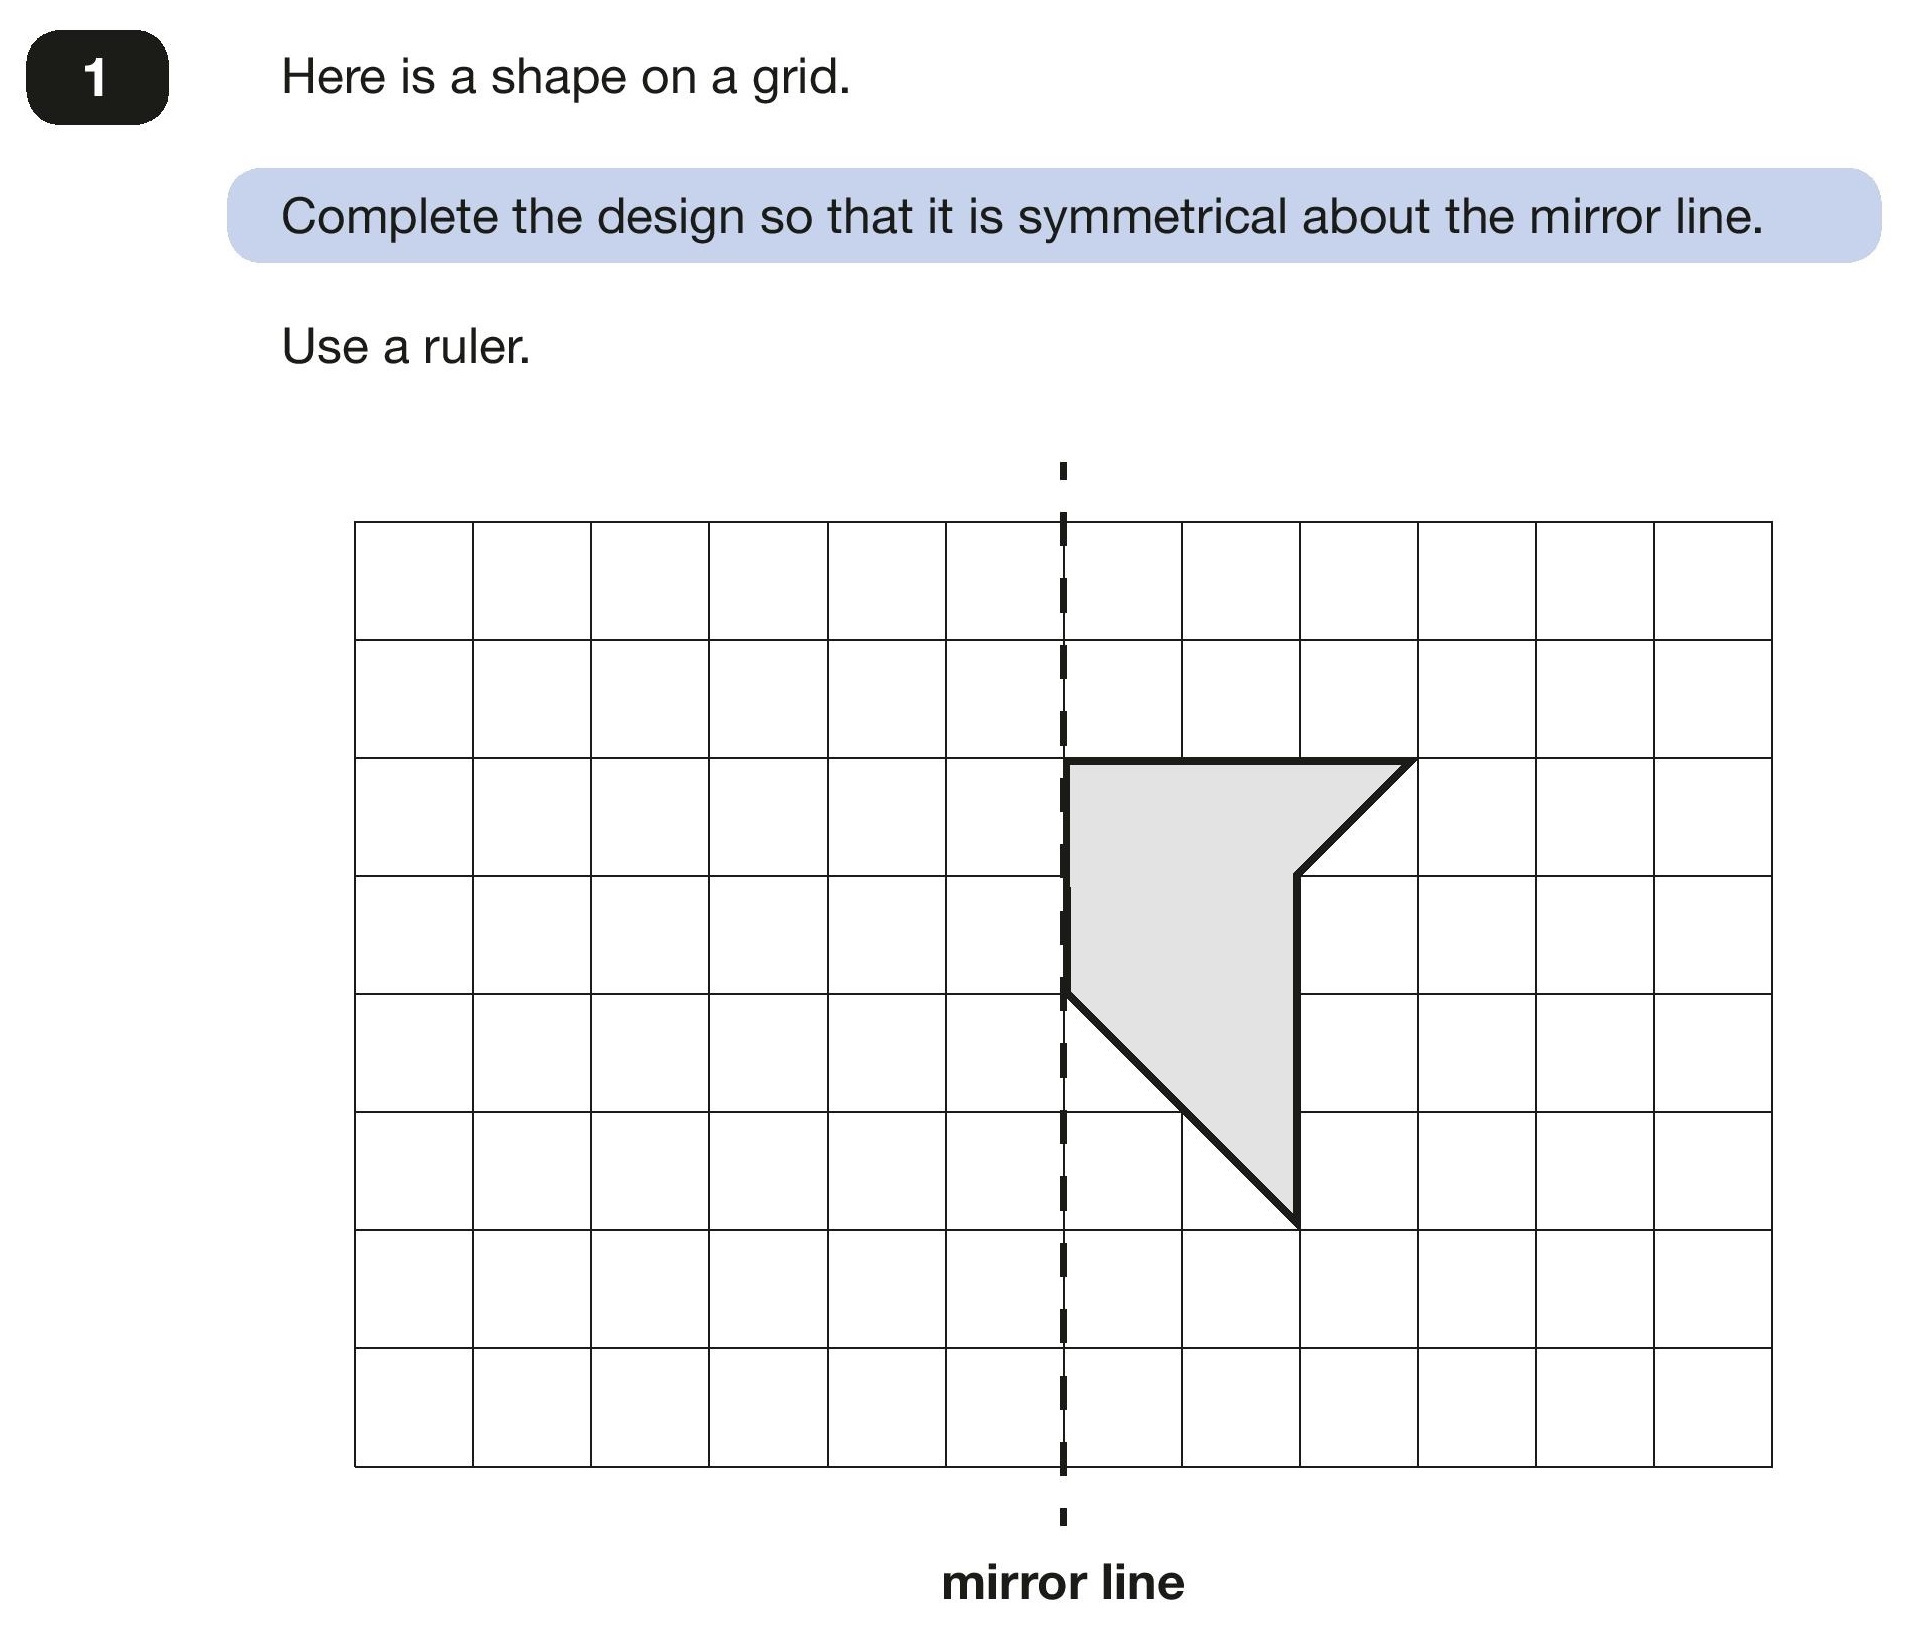
Task: Click the bottom-left square of the grid
Action: pyautogui.click(x=414, y=1408)
